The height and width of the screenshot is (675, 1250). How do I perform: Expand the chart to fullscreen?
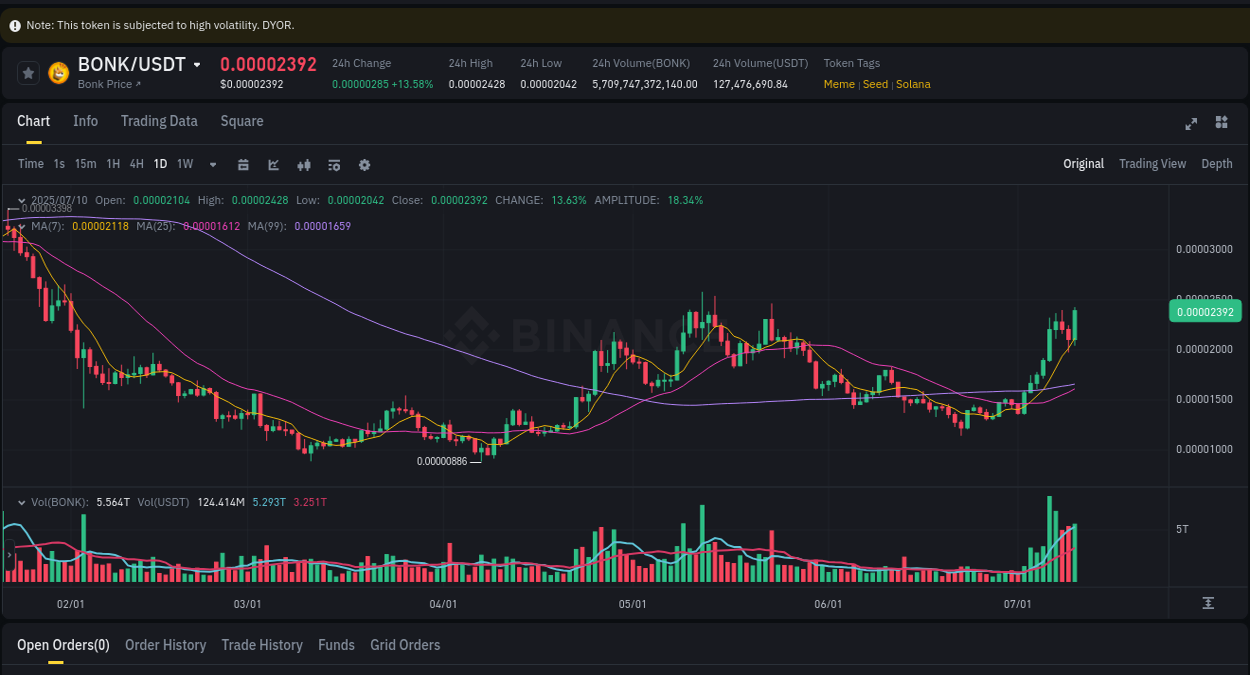point(1191,124)
